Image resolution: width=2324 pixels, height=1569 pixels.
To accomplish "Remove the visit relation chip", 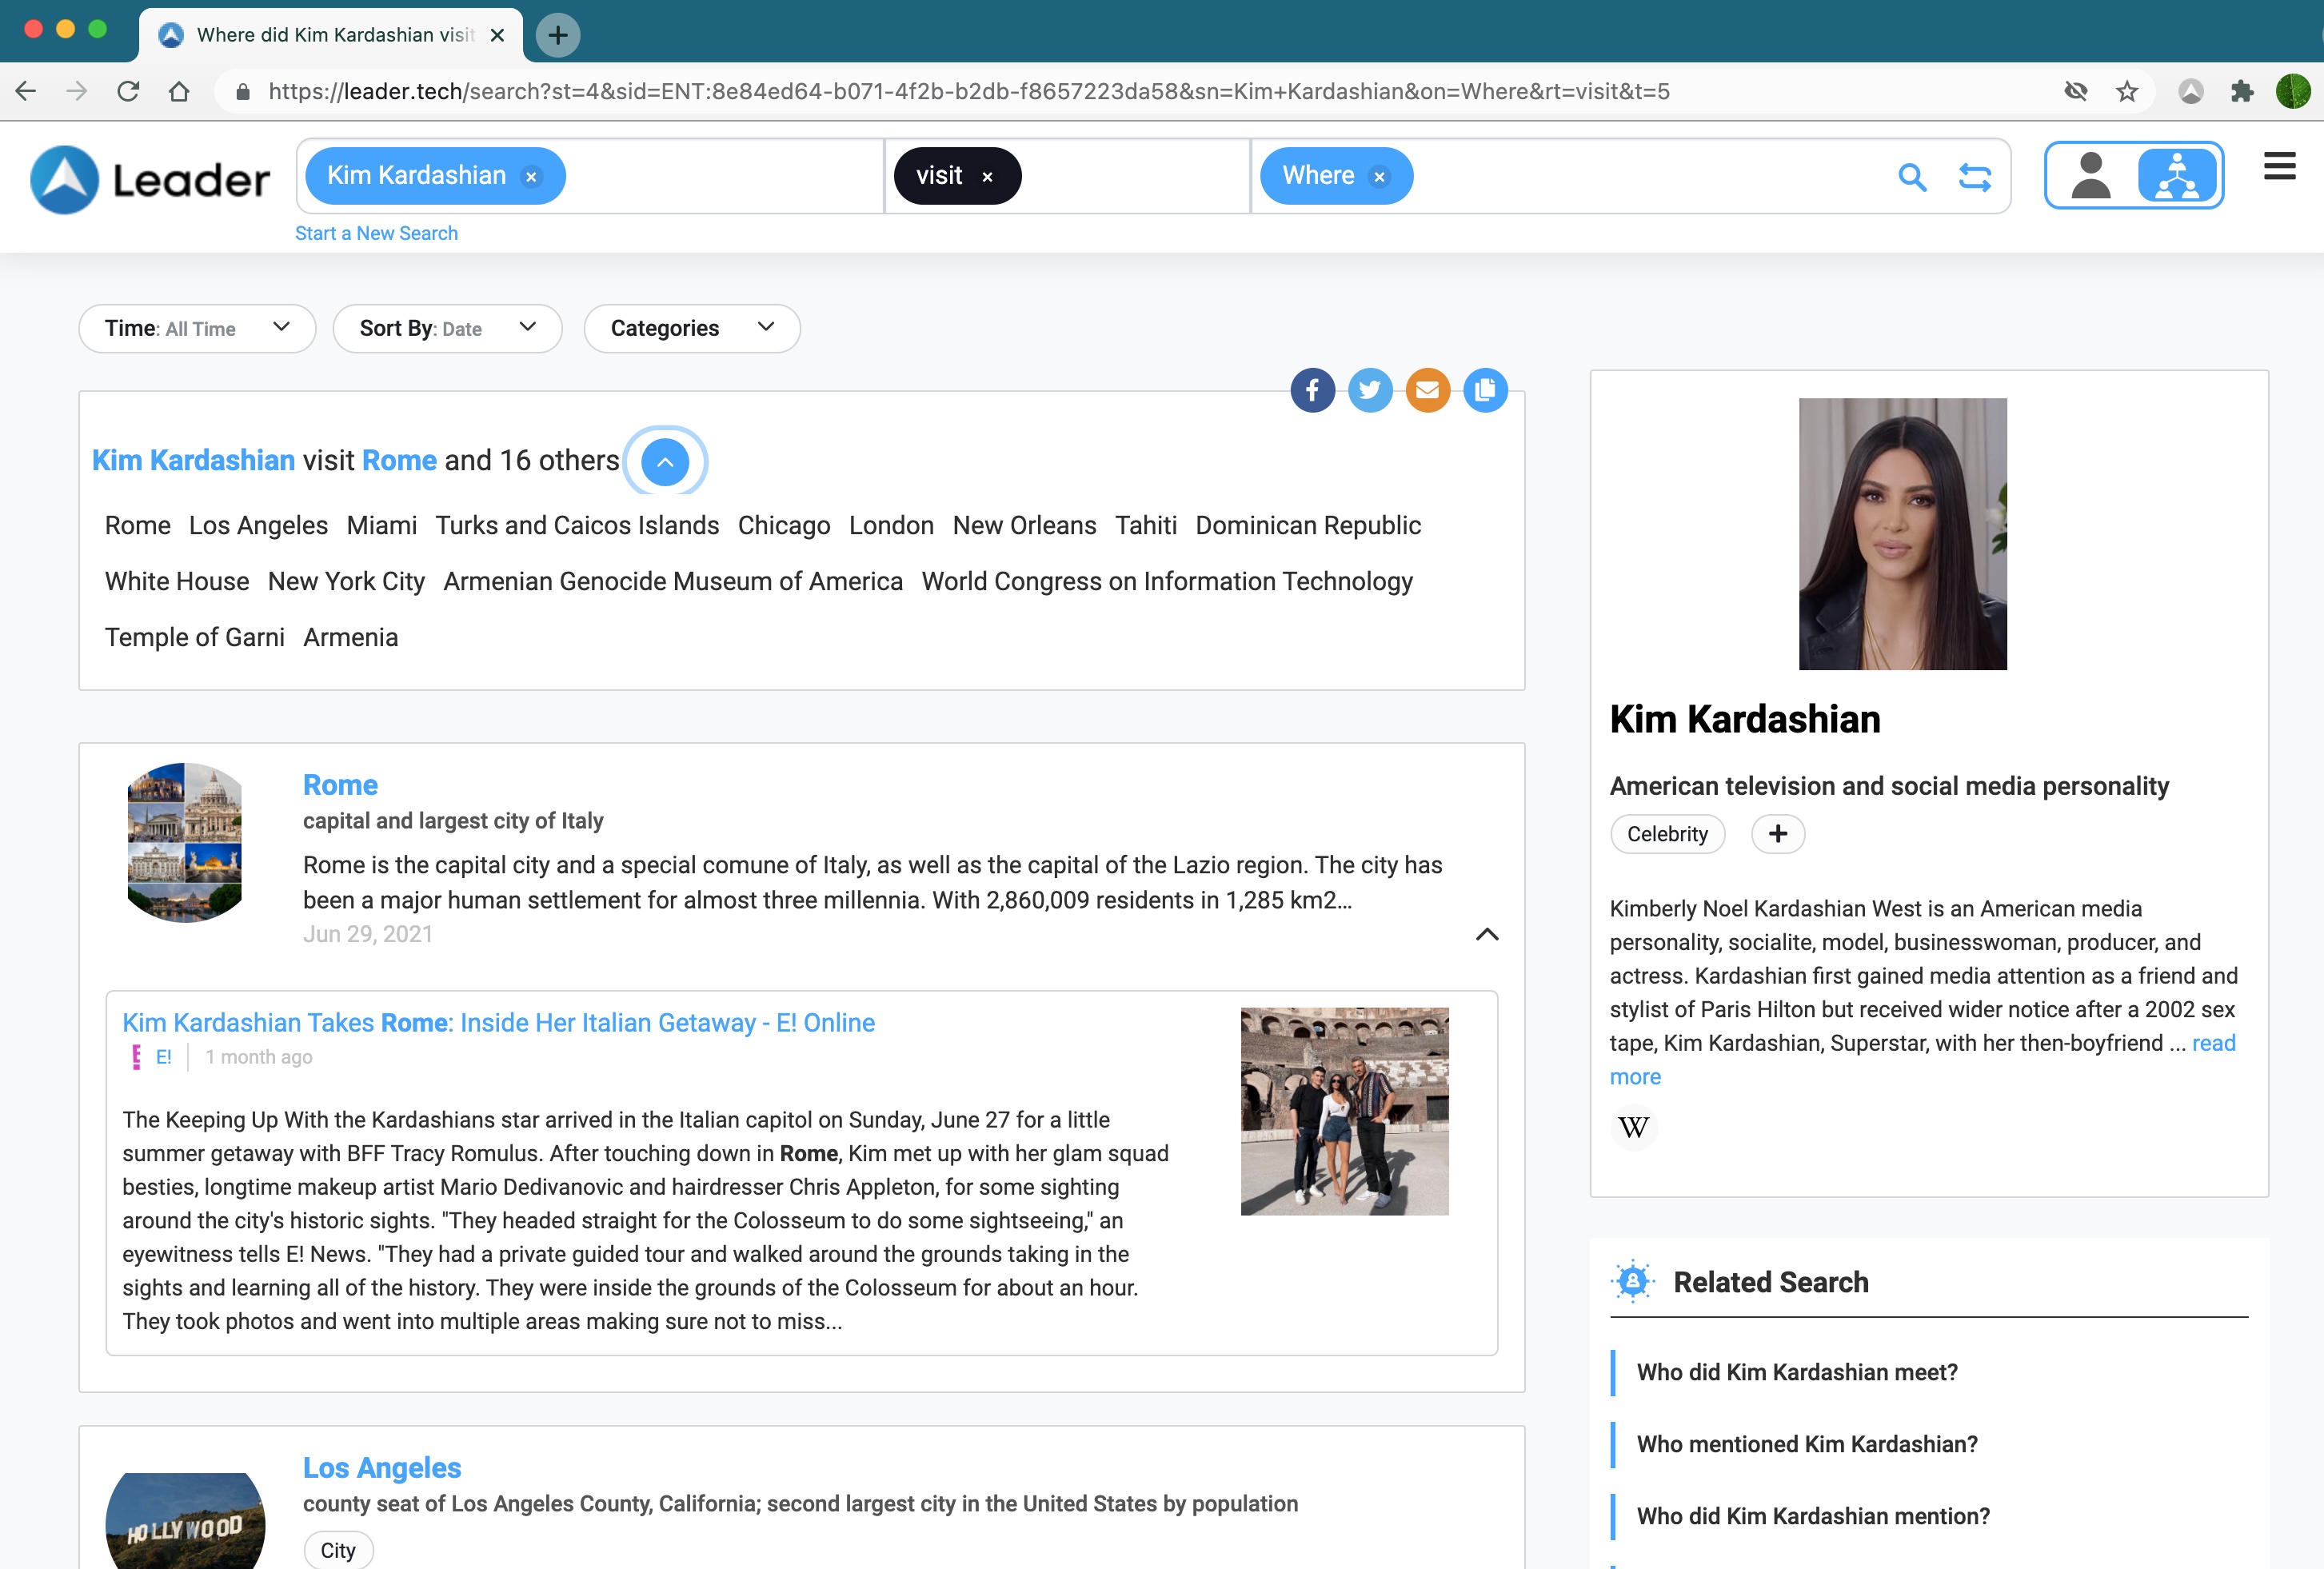I will [x=987, y=177].
